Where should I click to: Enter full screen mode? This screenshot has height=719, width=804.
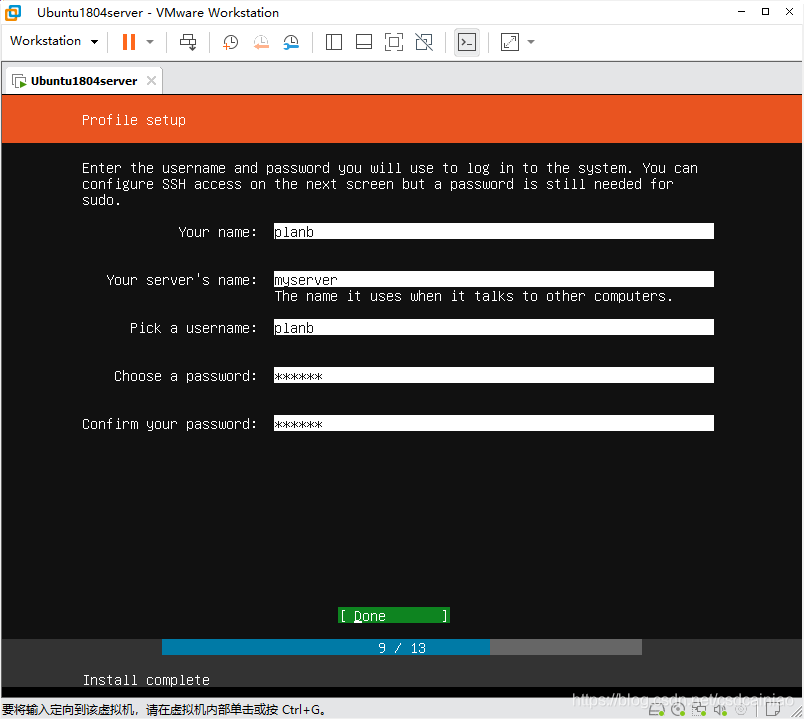coord(394,42)
